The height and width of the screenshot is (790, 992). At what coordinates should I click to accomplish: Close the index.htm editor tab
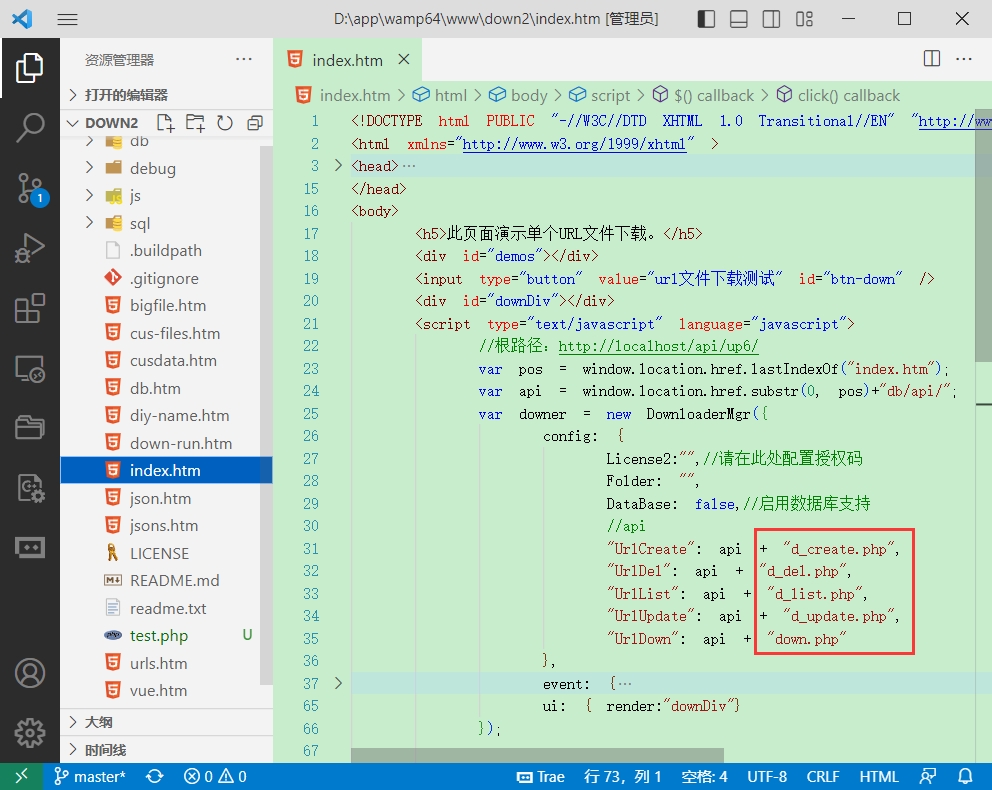pos(404,59)
